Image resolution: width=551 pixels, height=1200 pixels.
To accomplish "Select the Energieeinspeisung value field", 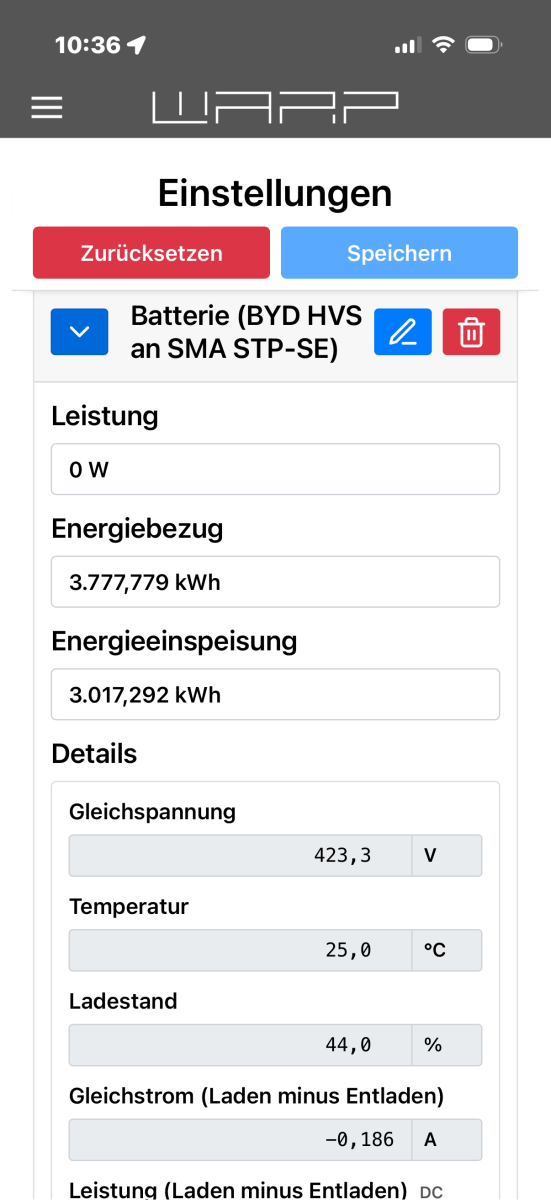I will (x=275, y=694).
